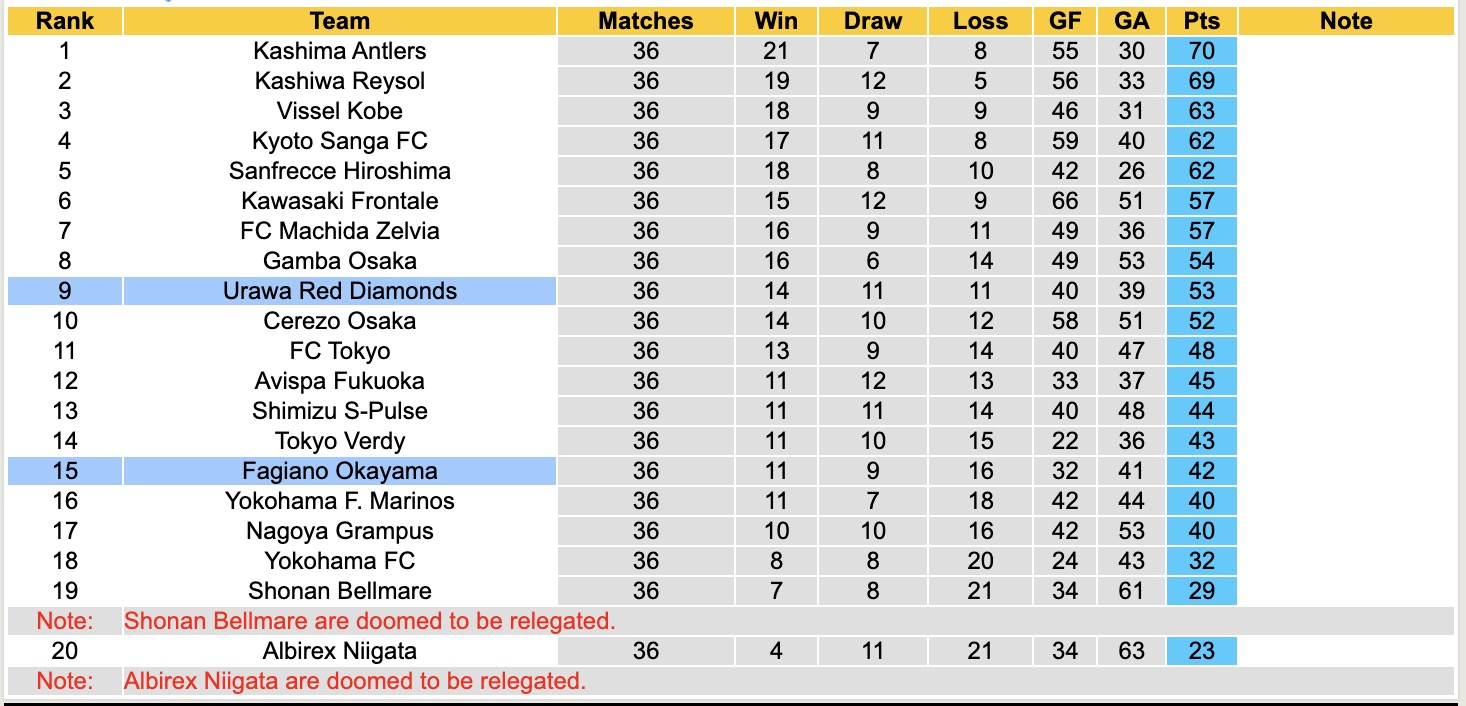Image resolution: width=1466 pixels, height=706 pixels.
Task: Click the highlighted Fagiano Okayama team name
Action: tap(340, 471)
